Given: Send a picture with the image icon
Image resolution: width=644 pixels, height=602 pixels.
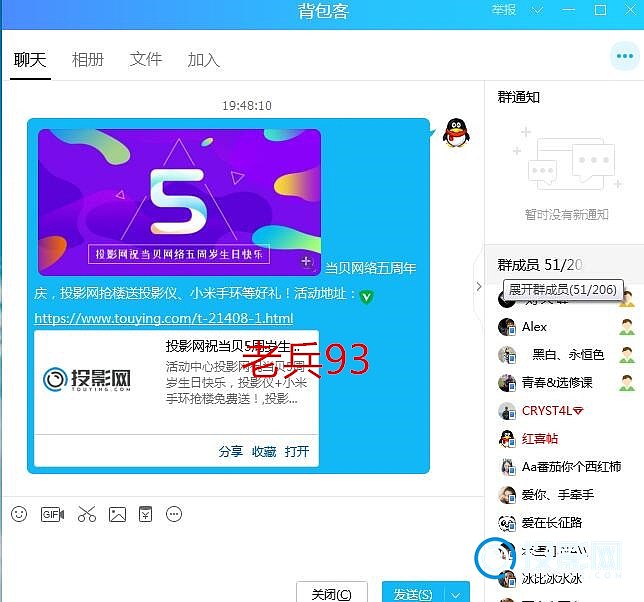Looking at the screenshot, I should click(117, 514).
